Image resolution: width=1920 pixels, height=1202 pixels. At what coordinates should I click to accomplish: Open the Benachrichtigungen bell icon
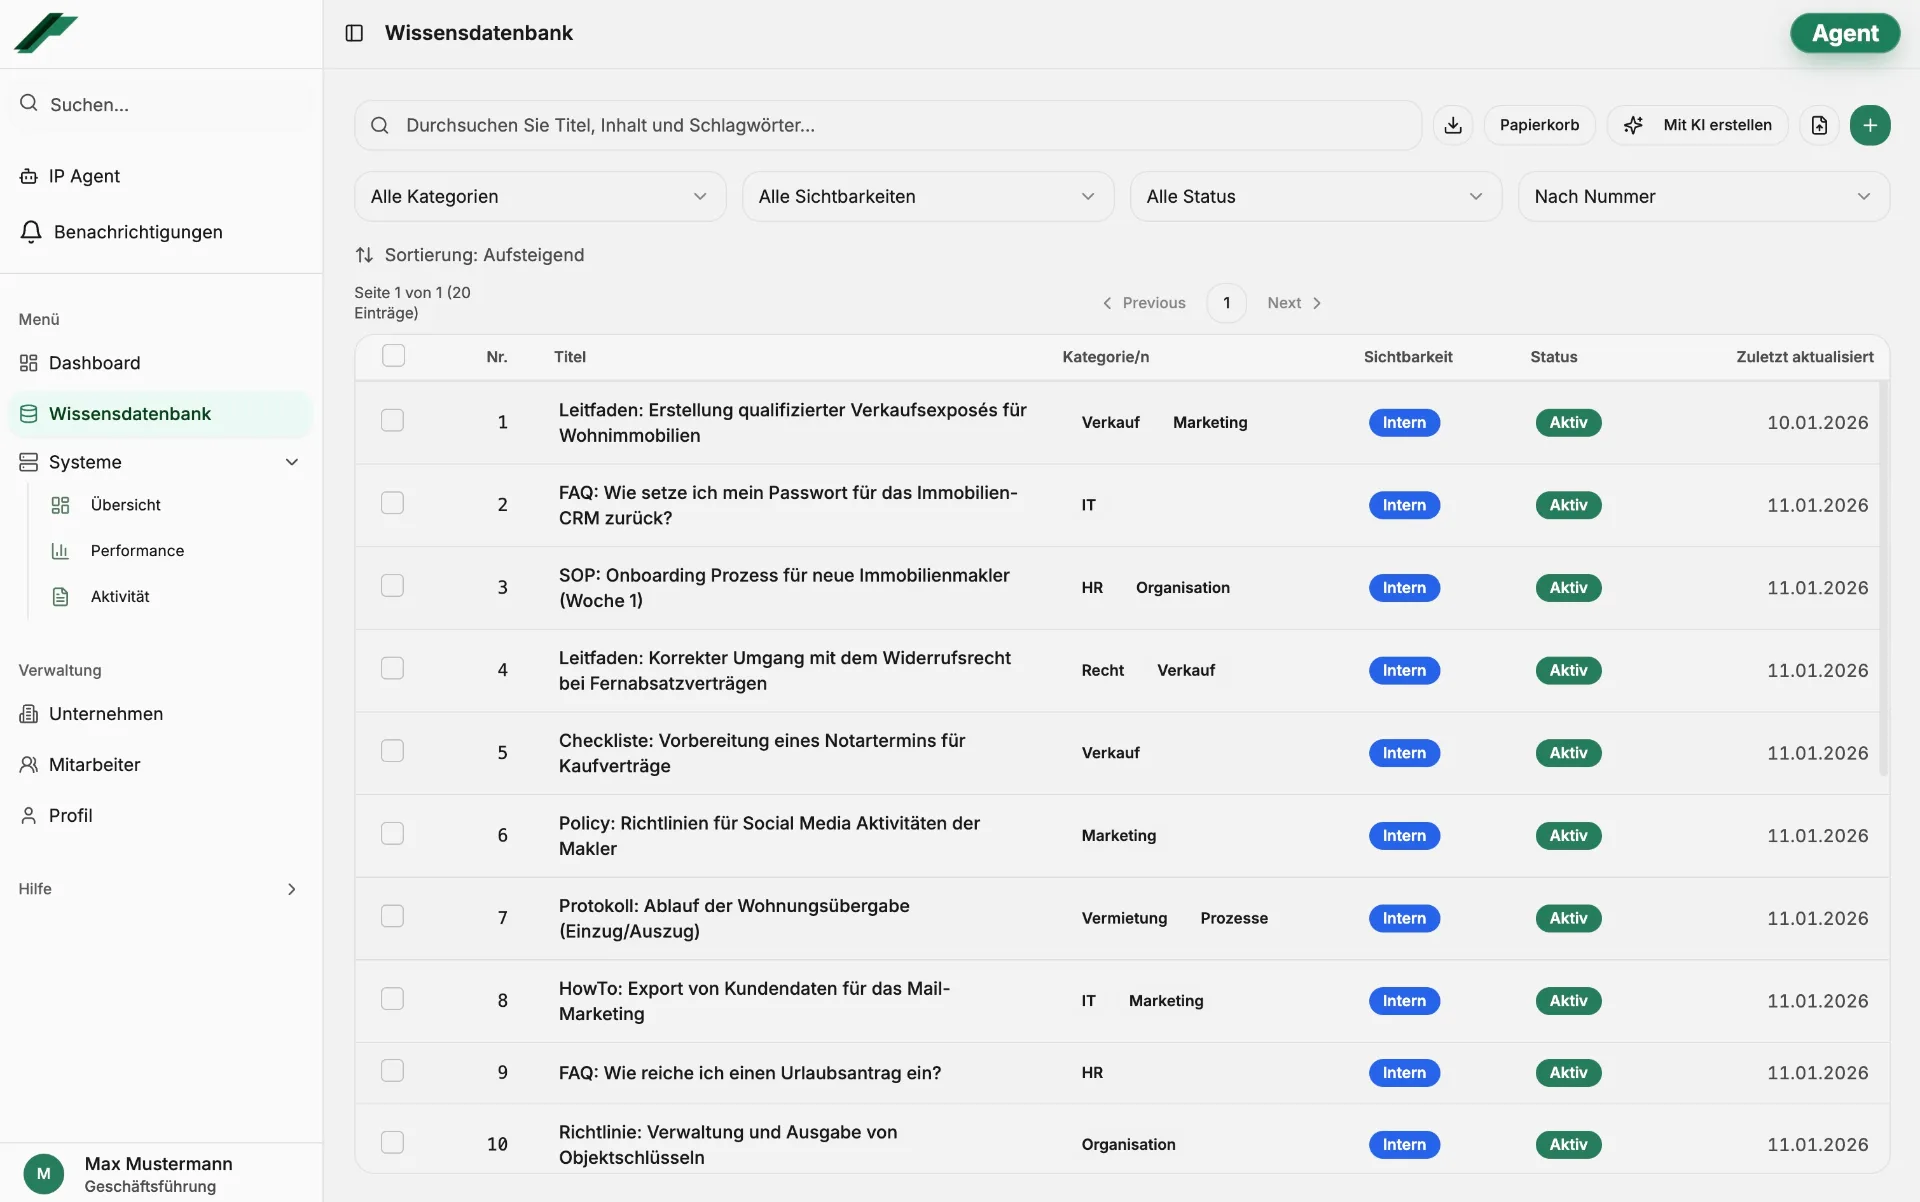pyautogui.click(x=30, y=231)
